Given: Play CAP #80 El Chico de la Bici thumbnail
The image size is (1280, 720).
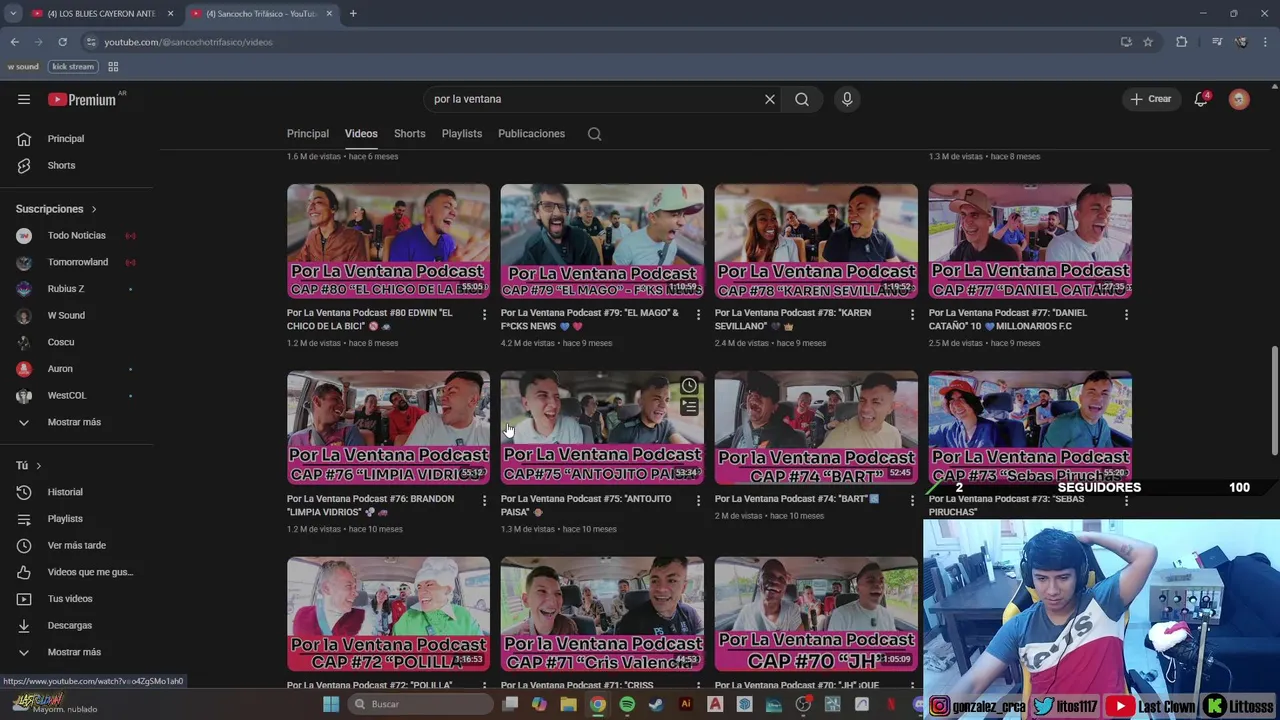Looking at the screenshot, I should coord(388,241).
